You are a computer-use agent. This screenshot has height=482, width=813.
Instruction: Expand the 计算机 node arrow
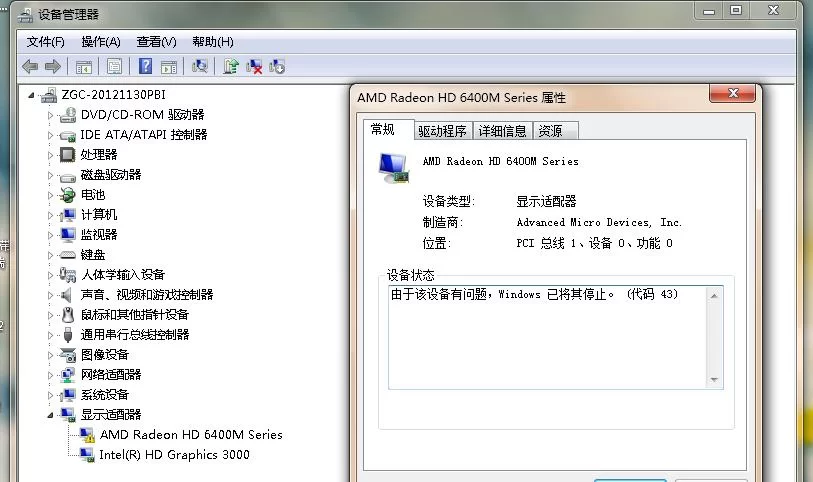point(50,215)
